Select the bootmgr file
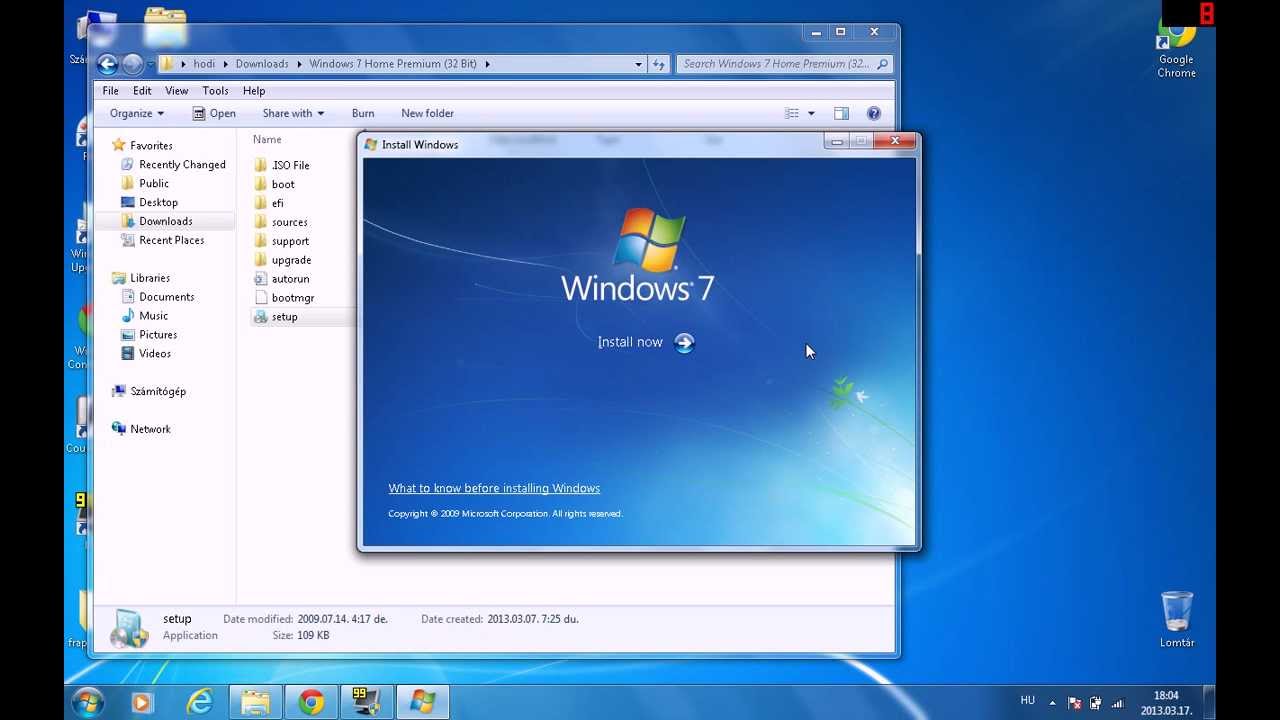Viewport: 1280px width, 720px height. point(293,299)
